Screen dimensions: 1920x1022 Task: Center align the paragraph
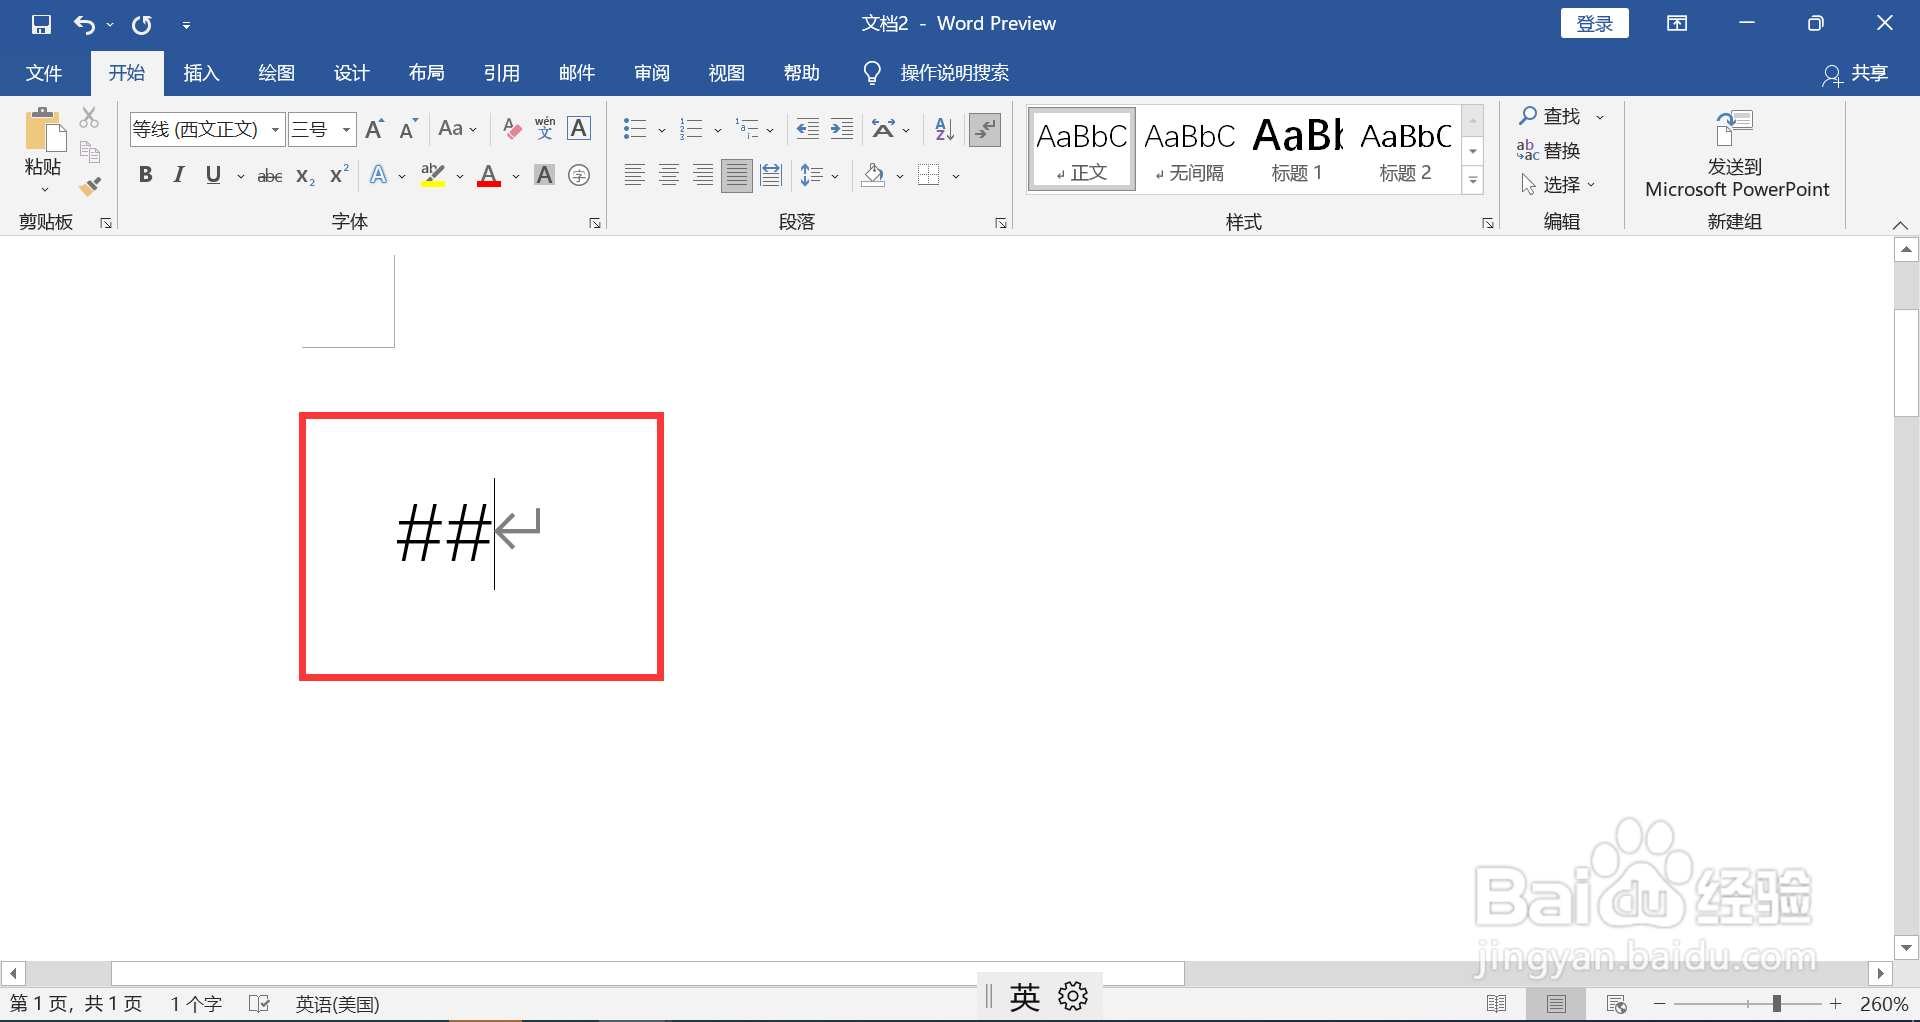click(669, 176)
